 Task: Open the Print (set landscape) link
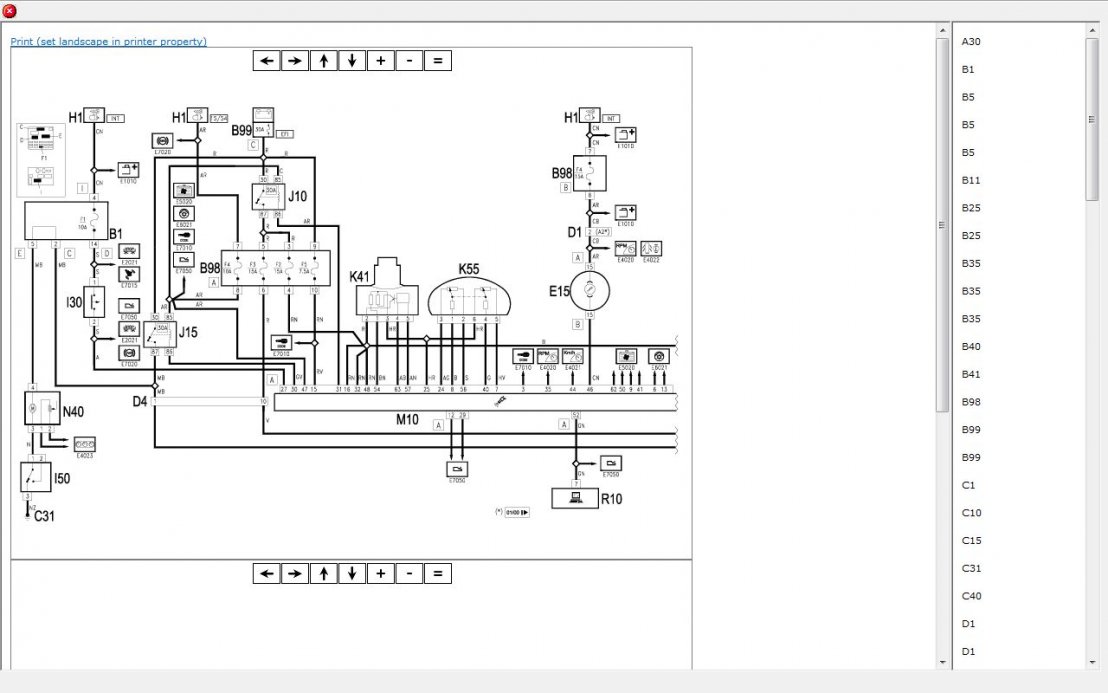click(x=108, y=42)
